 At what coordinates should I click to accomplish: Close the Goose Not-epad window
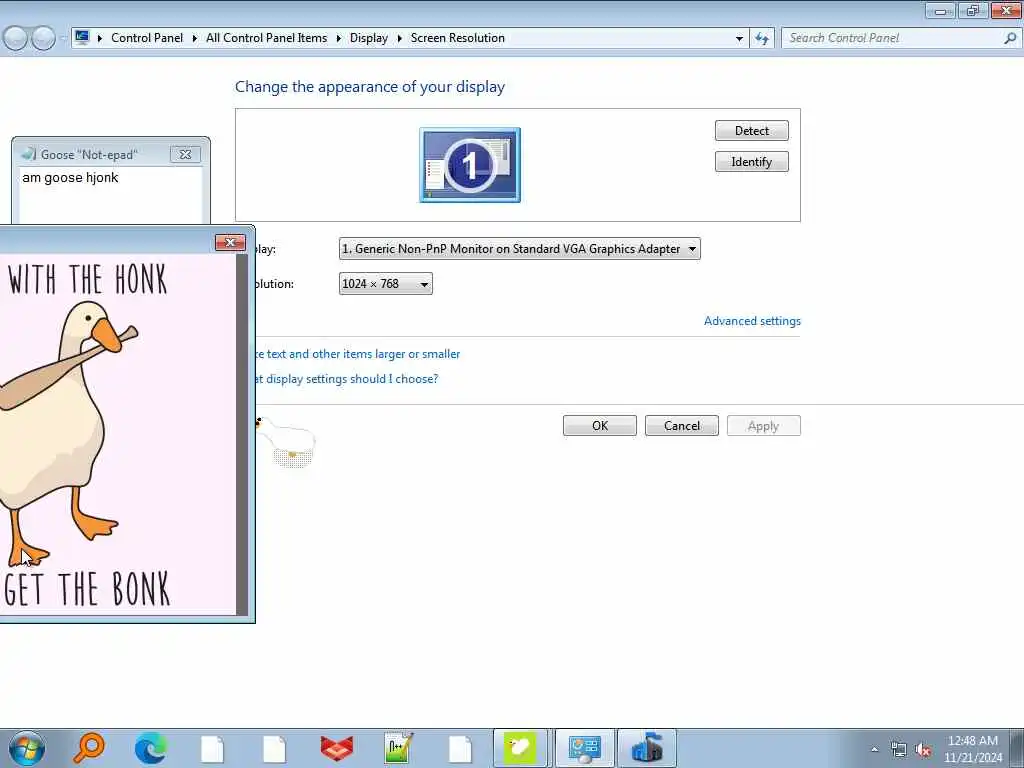click(185, 155)
